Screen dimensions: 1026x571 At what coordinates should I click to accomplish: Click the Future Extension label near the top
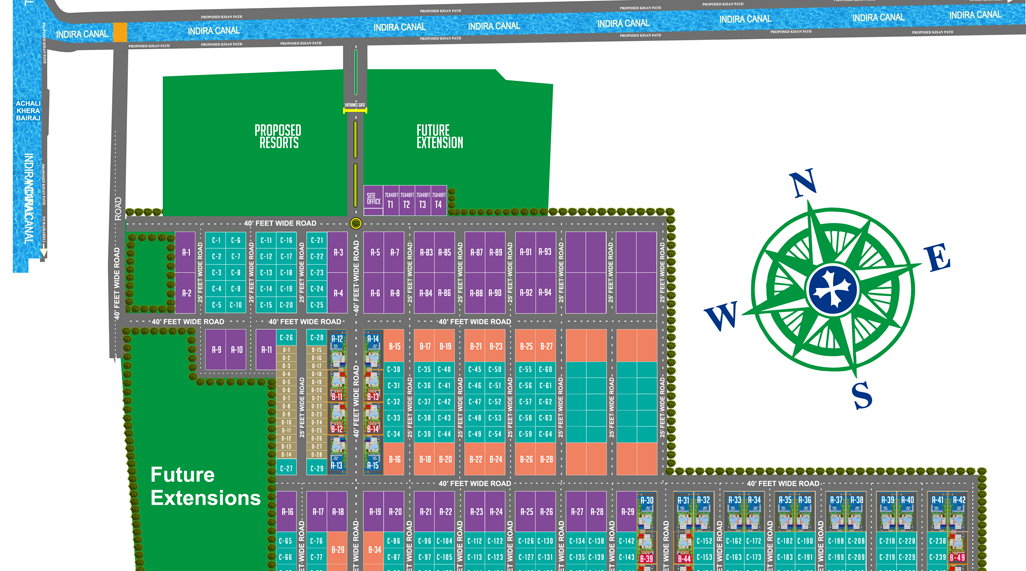440,137
